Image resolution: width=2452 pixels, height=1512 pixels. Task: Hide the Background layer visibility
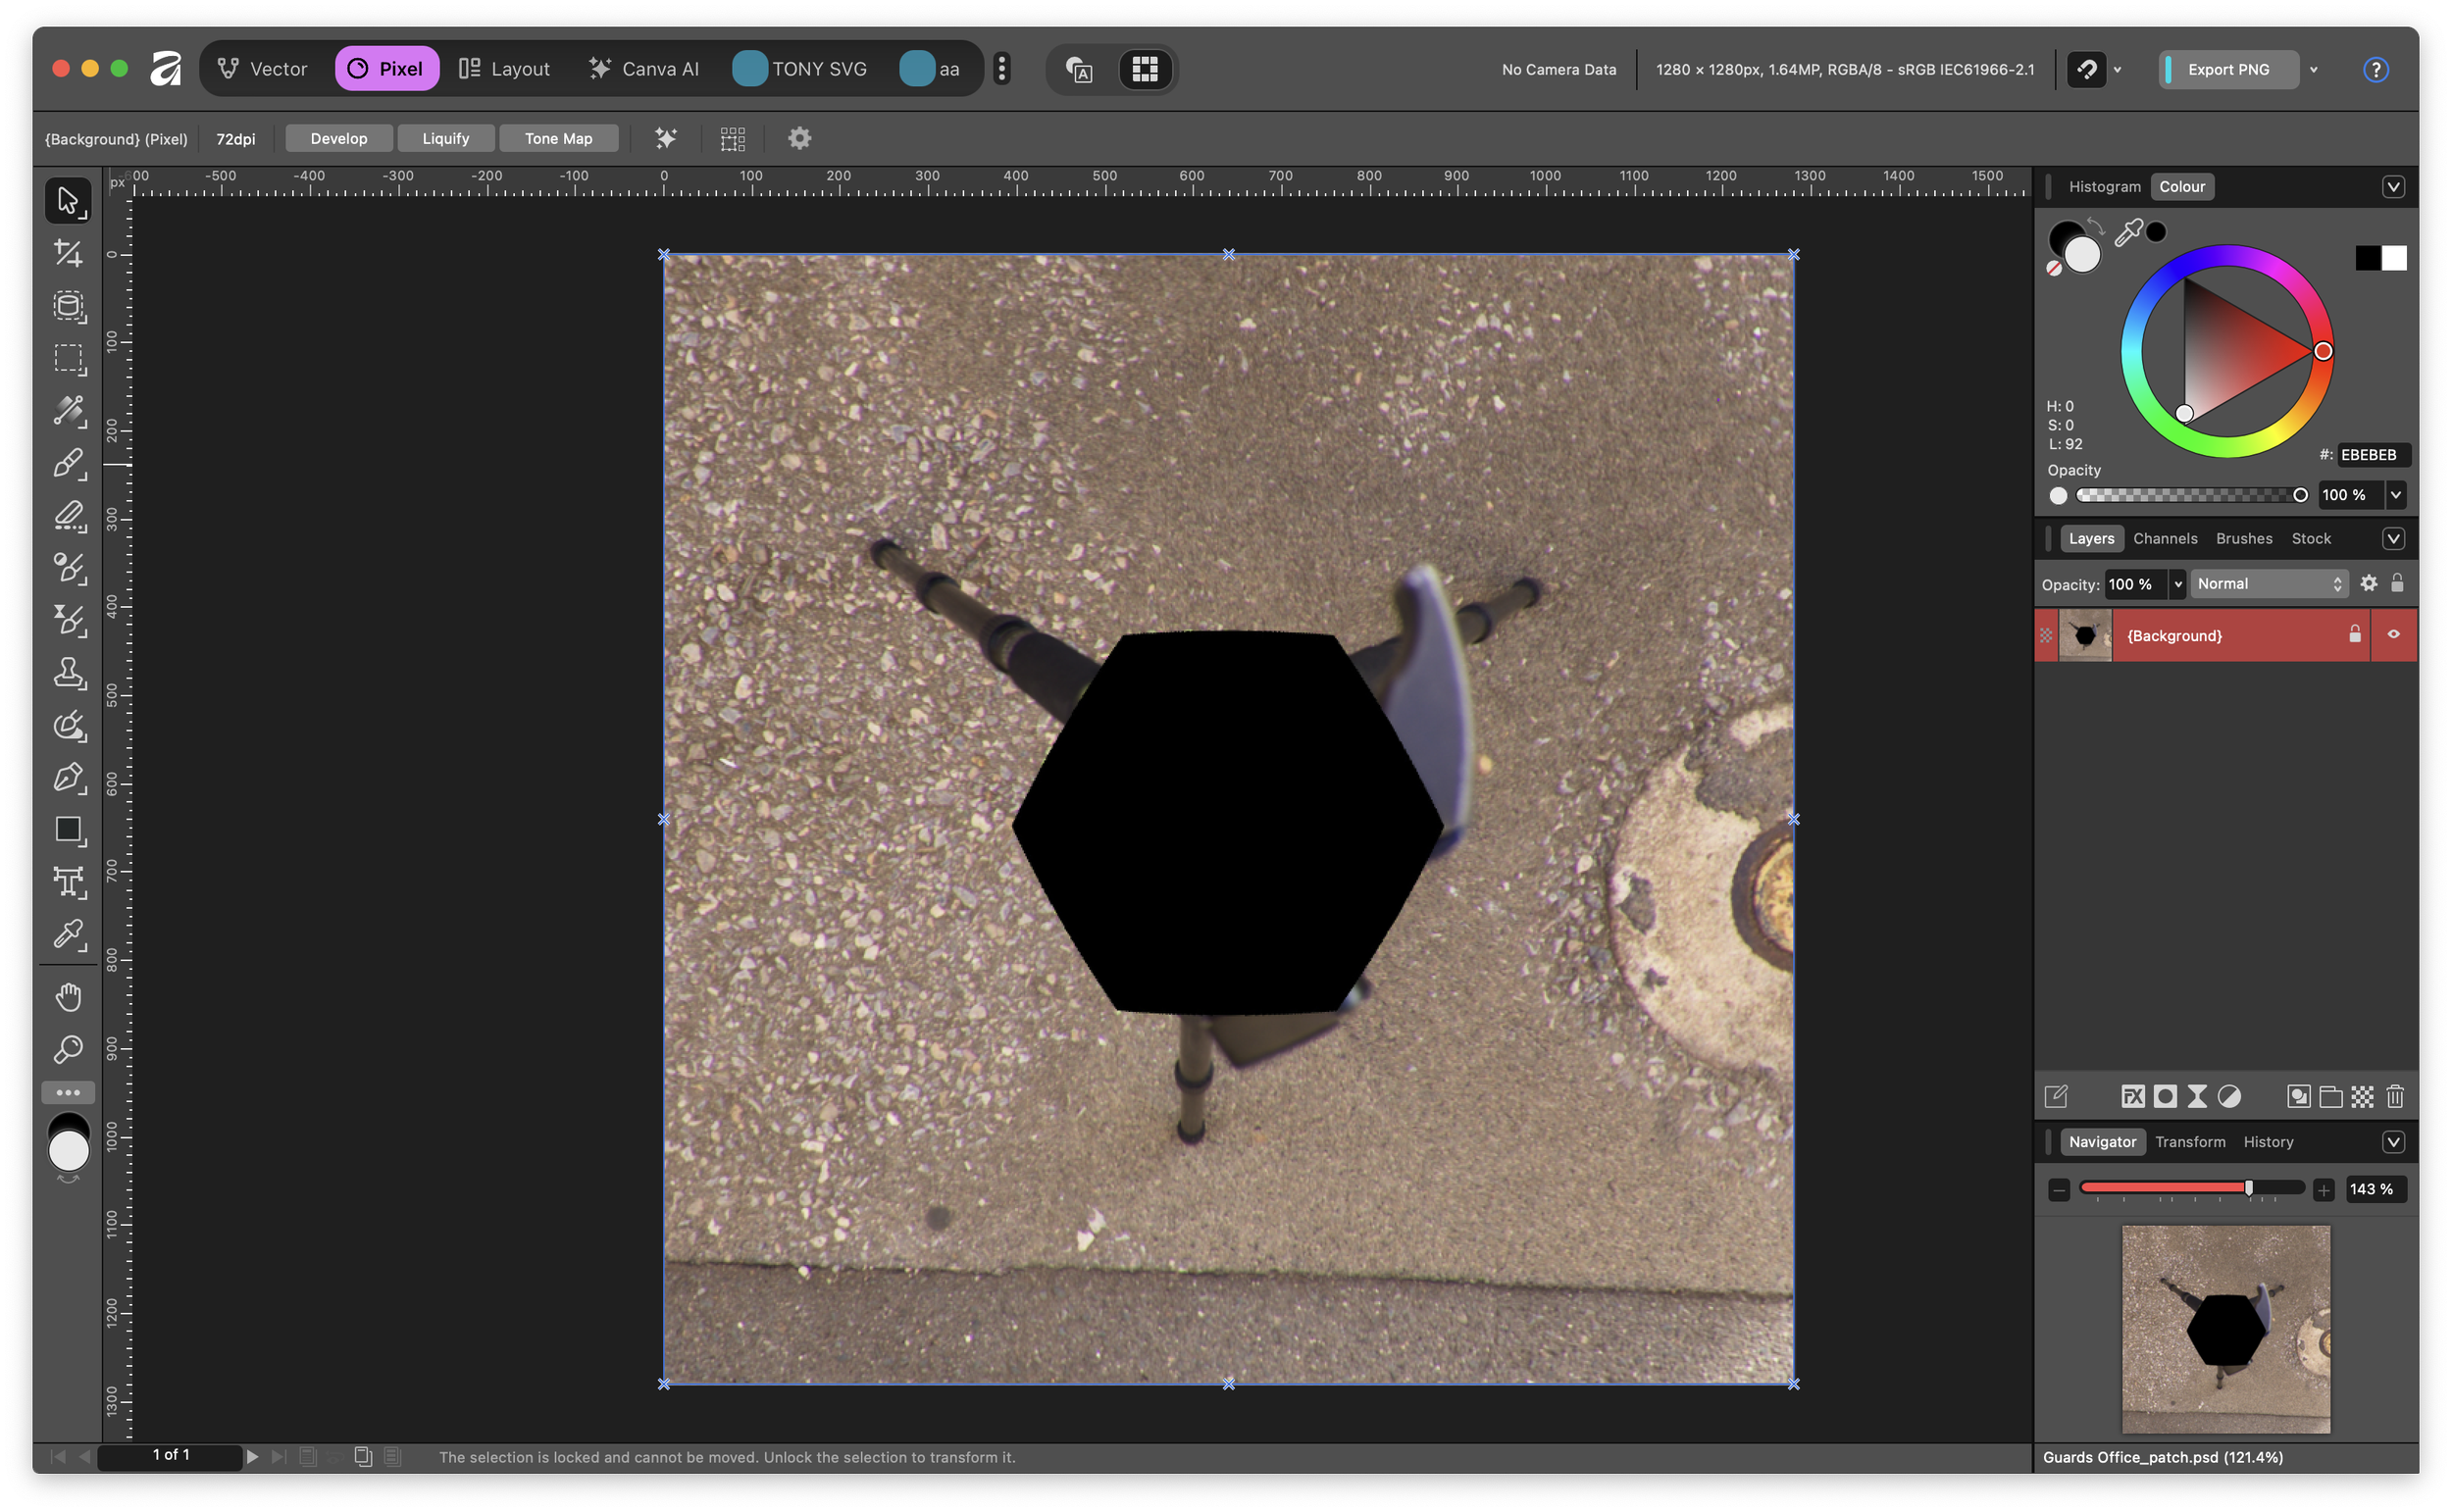[2393, 635]
